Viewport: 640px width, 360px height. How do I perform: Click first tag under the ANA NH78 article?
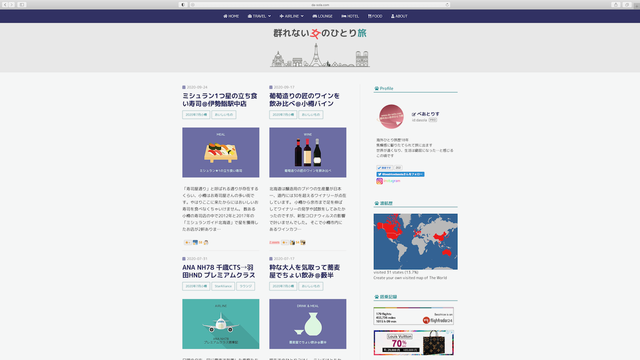click(x=196, y=286)
